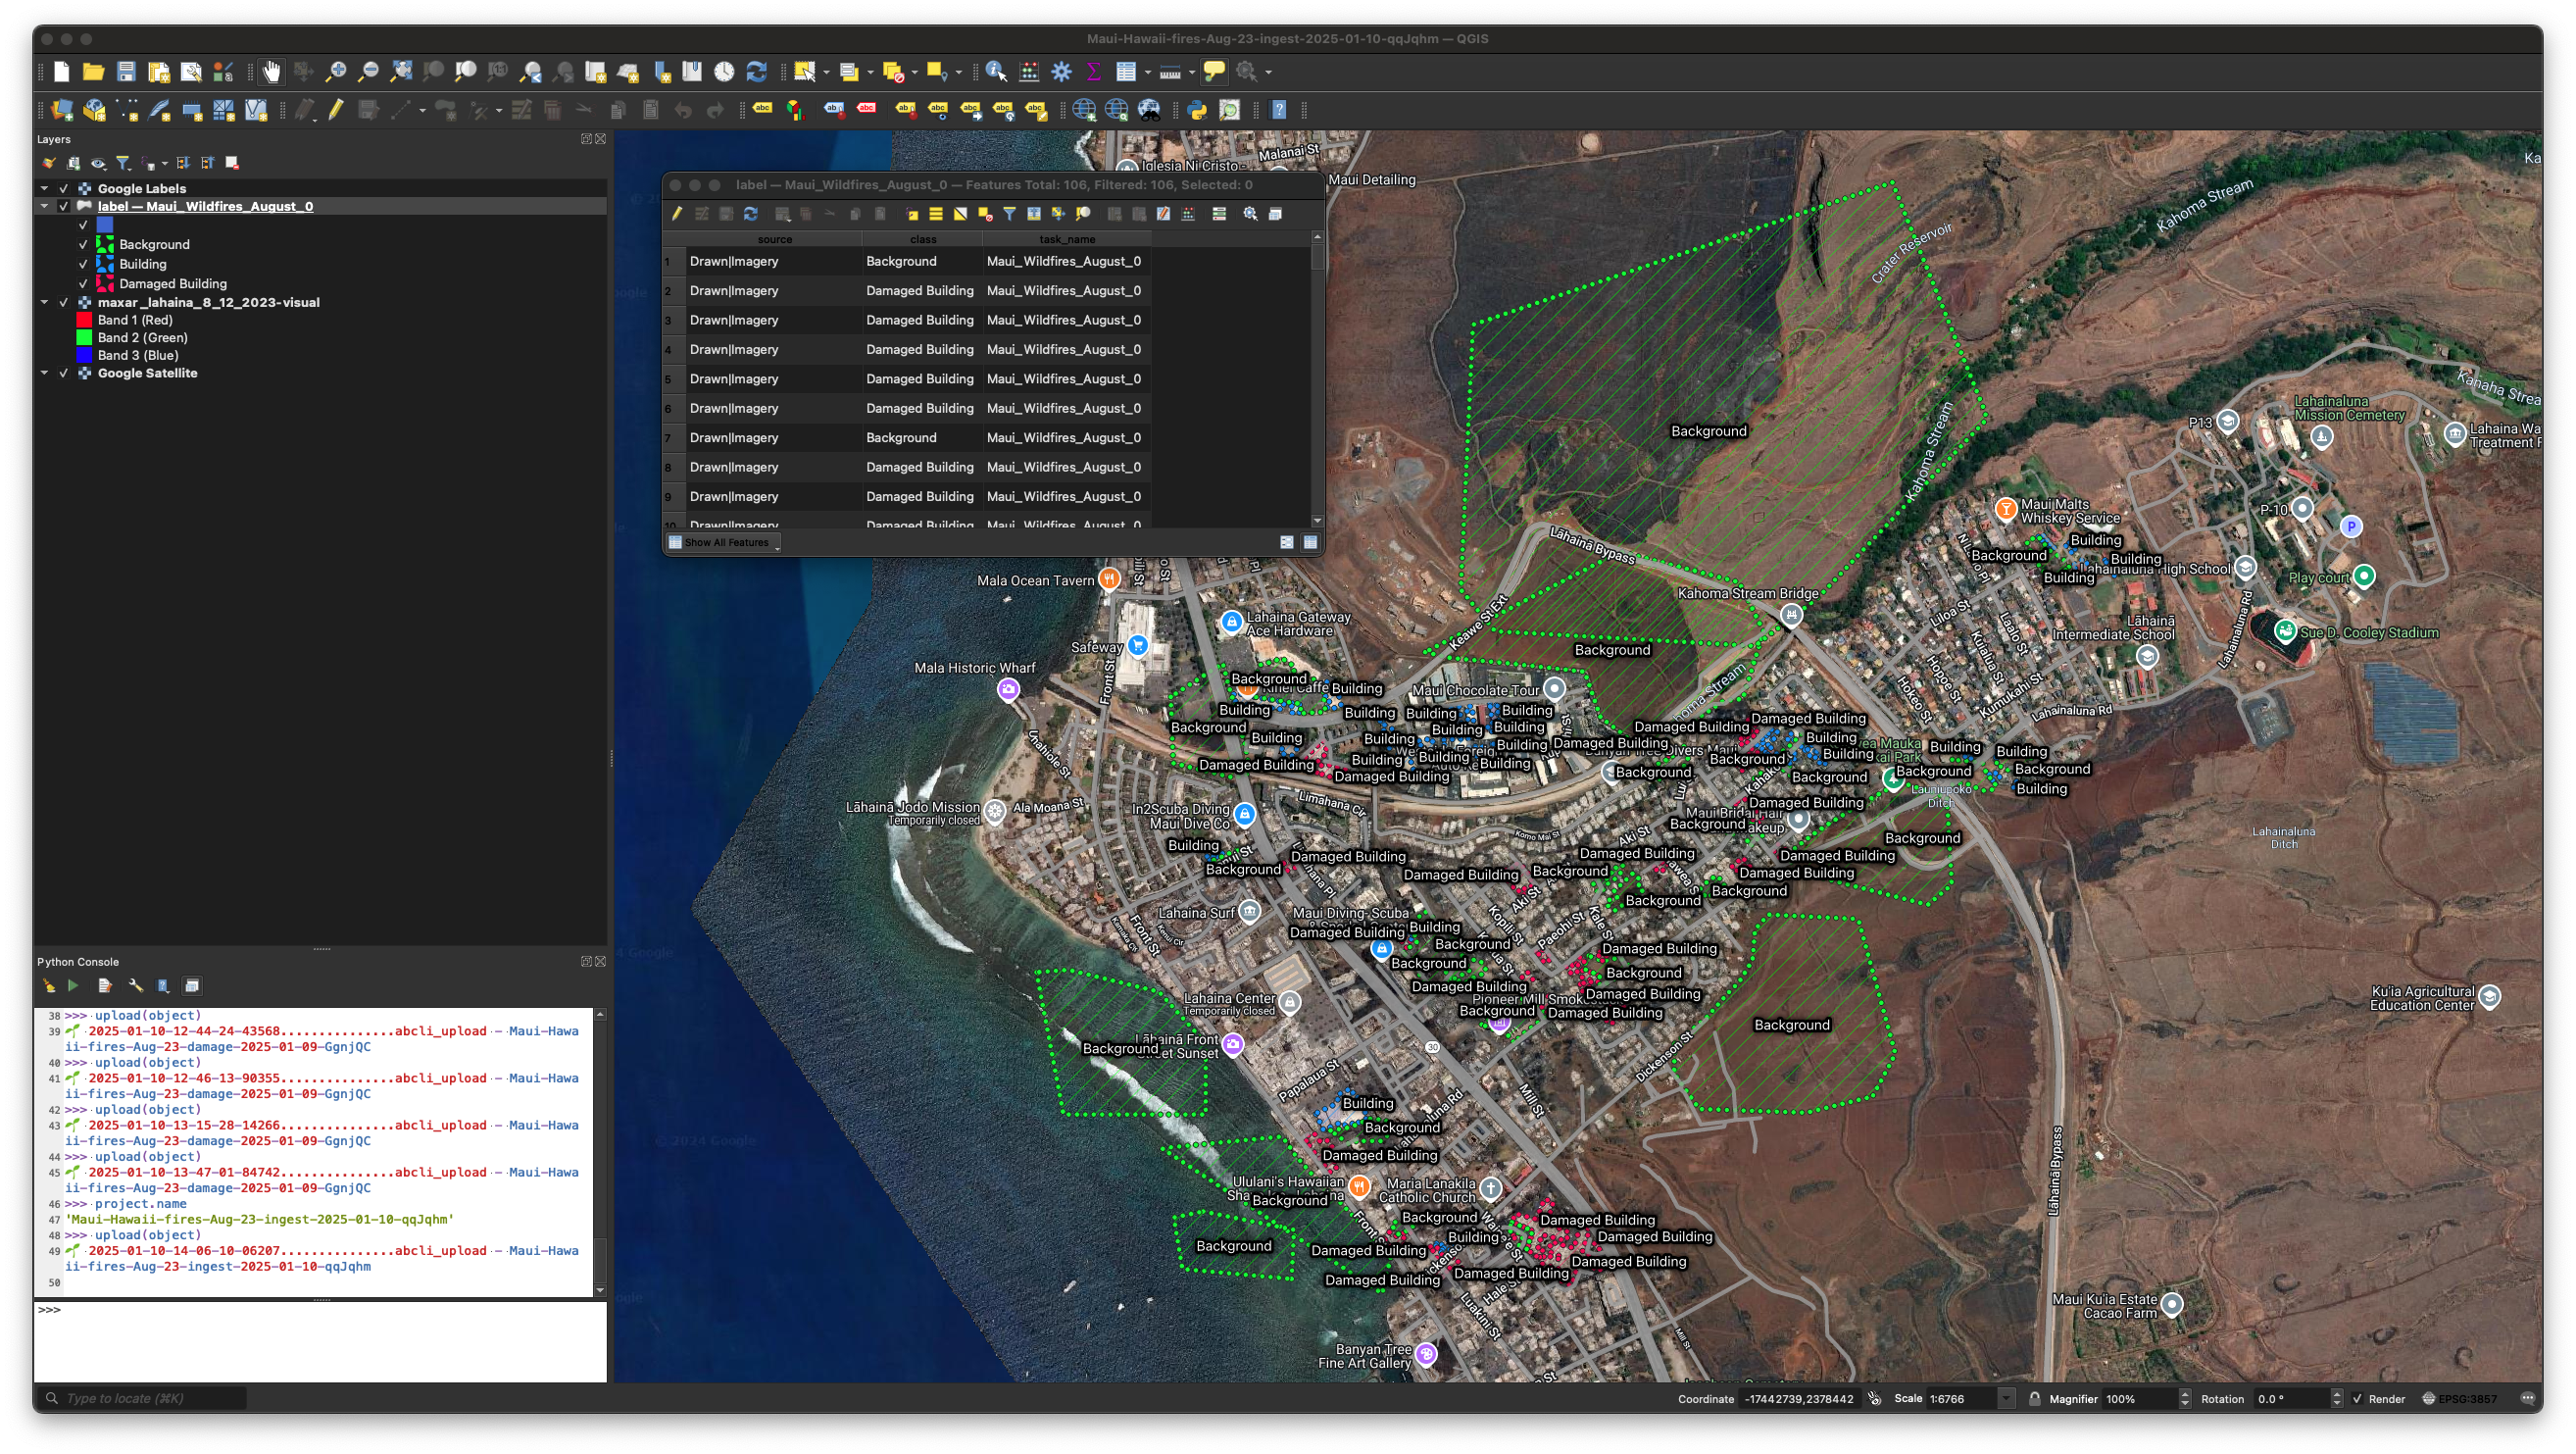Expand all layers in Layers panel
The height and width of the screenshot is (1454, 2576).
pos(183,163)
